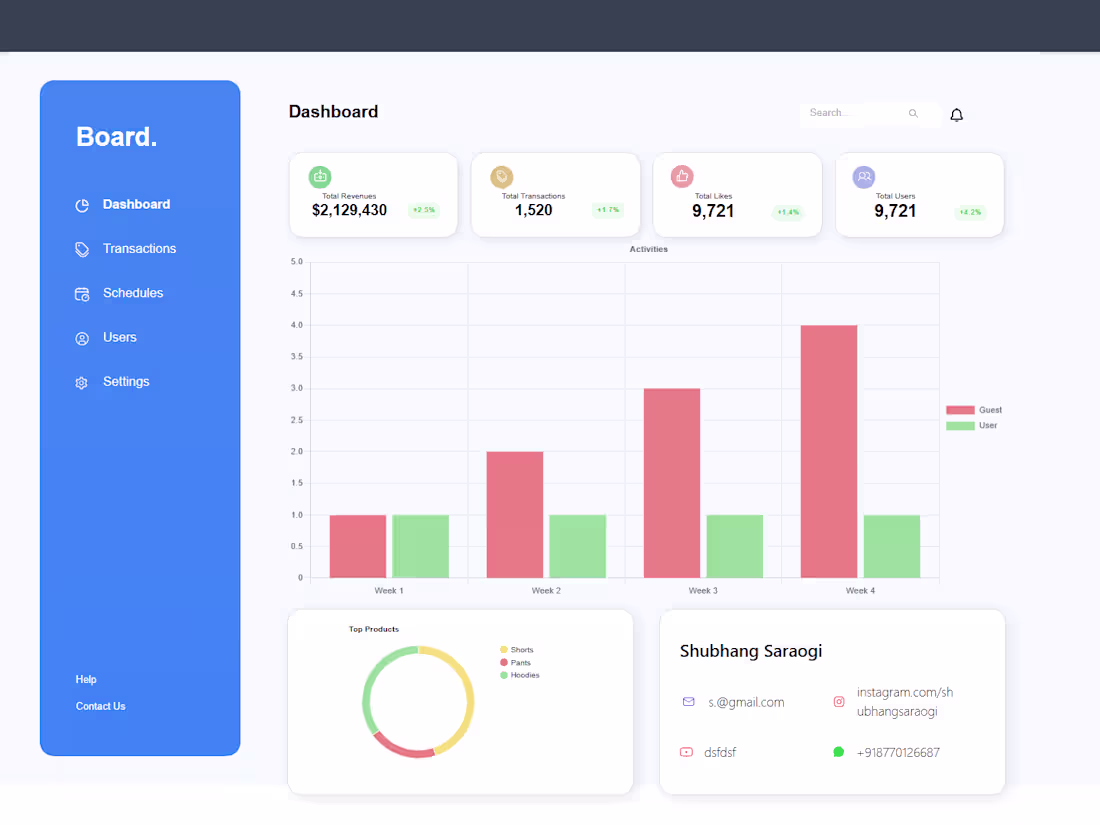Open Transactions via its tag icon
Image resolution: width=1100 pixels, height=825 pixels.
click(x=81, y=248)
